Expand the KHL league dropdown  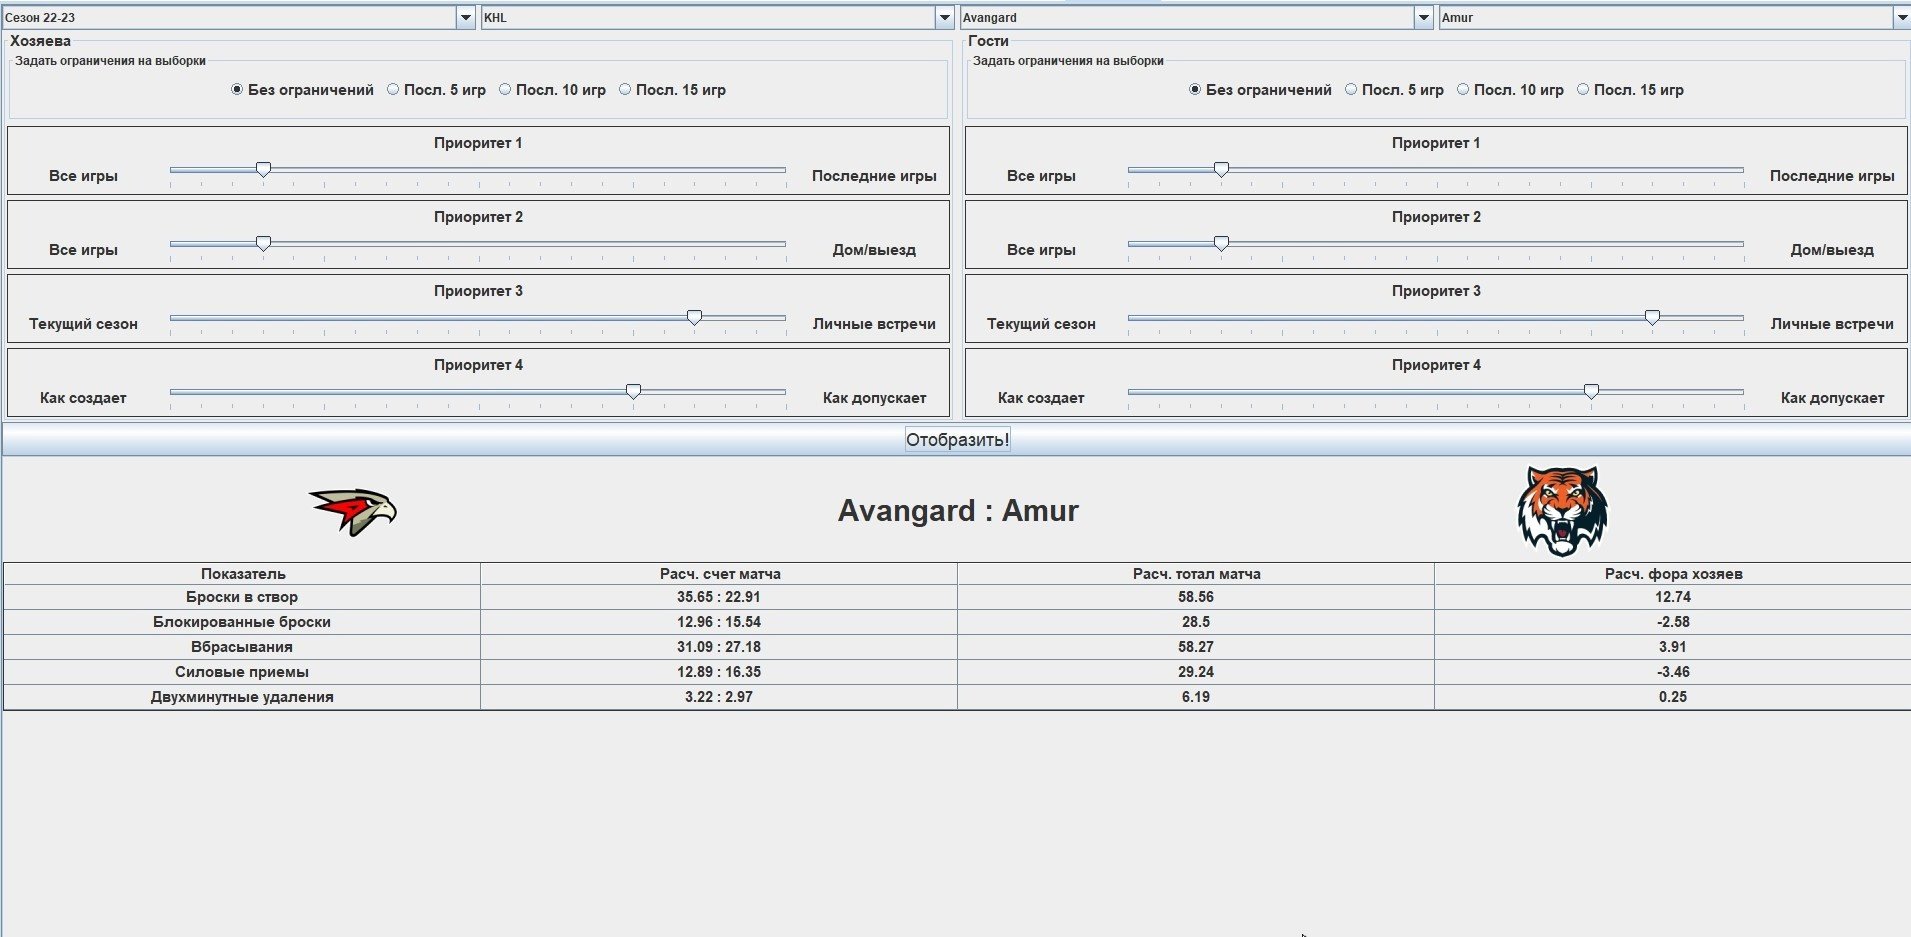[x=944, y=17]
